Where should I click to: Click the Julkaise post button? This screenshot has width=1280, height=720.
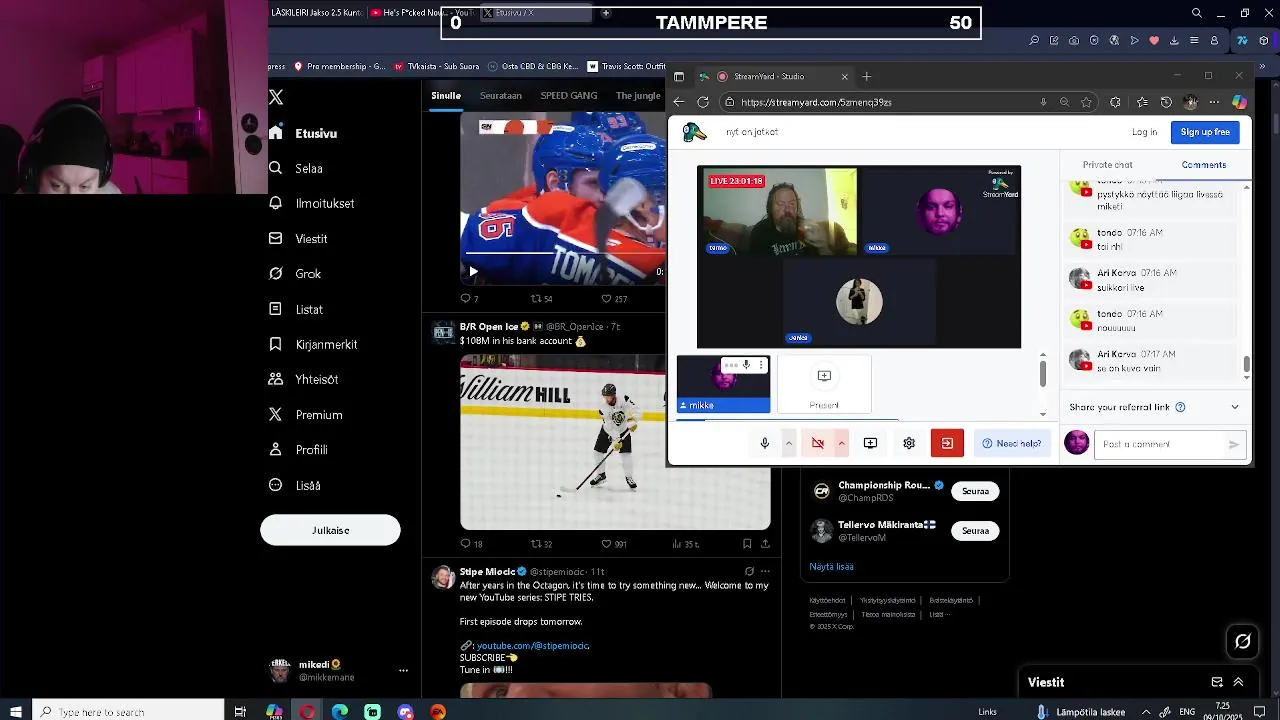(x=330, y=530)
